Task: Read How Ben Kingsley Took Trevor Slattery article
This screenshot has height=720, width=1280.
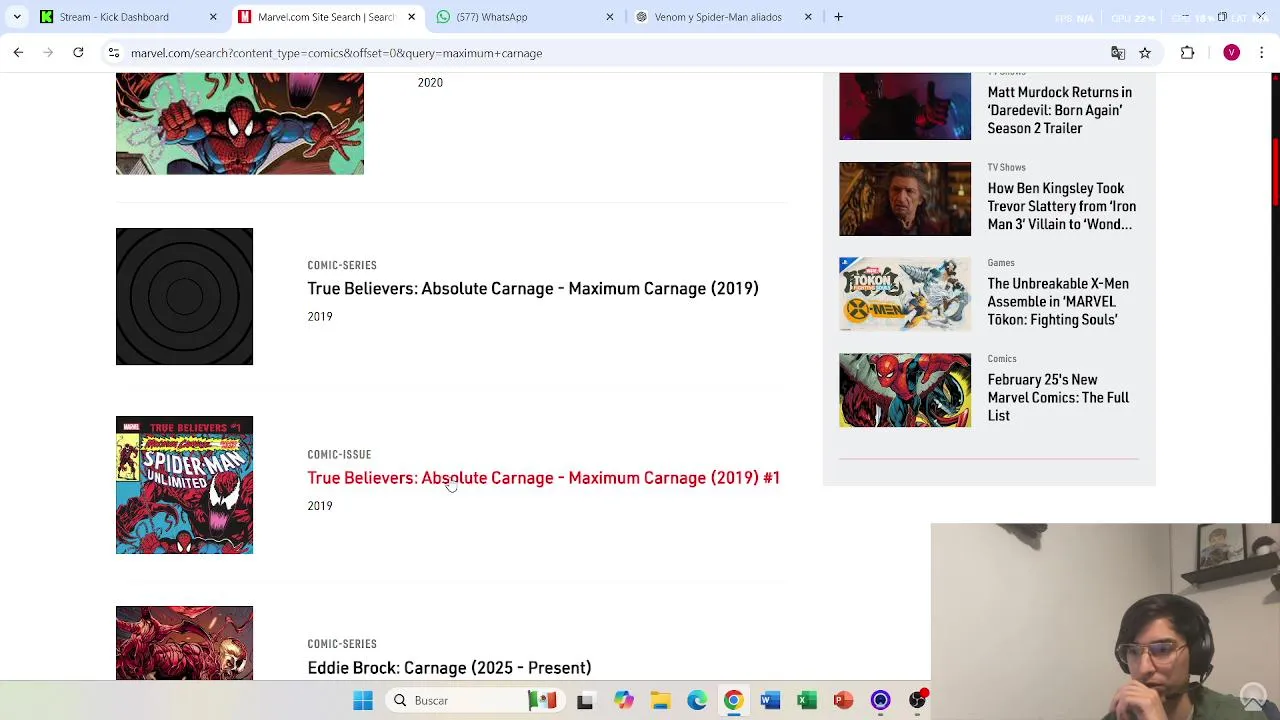Action: (x=1061, y=206)
